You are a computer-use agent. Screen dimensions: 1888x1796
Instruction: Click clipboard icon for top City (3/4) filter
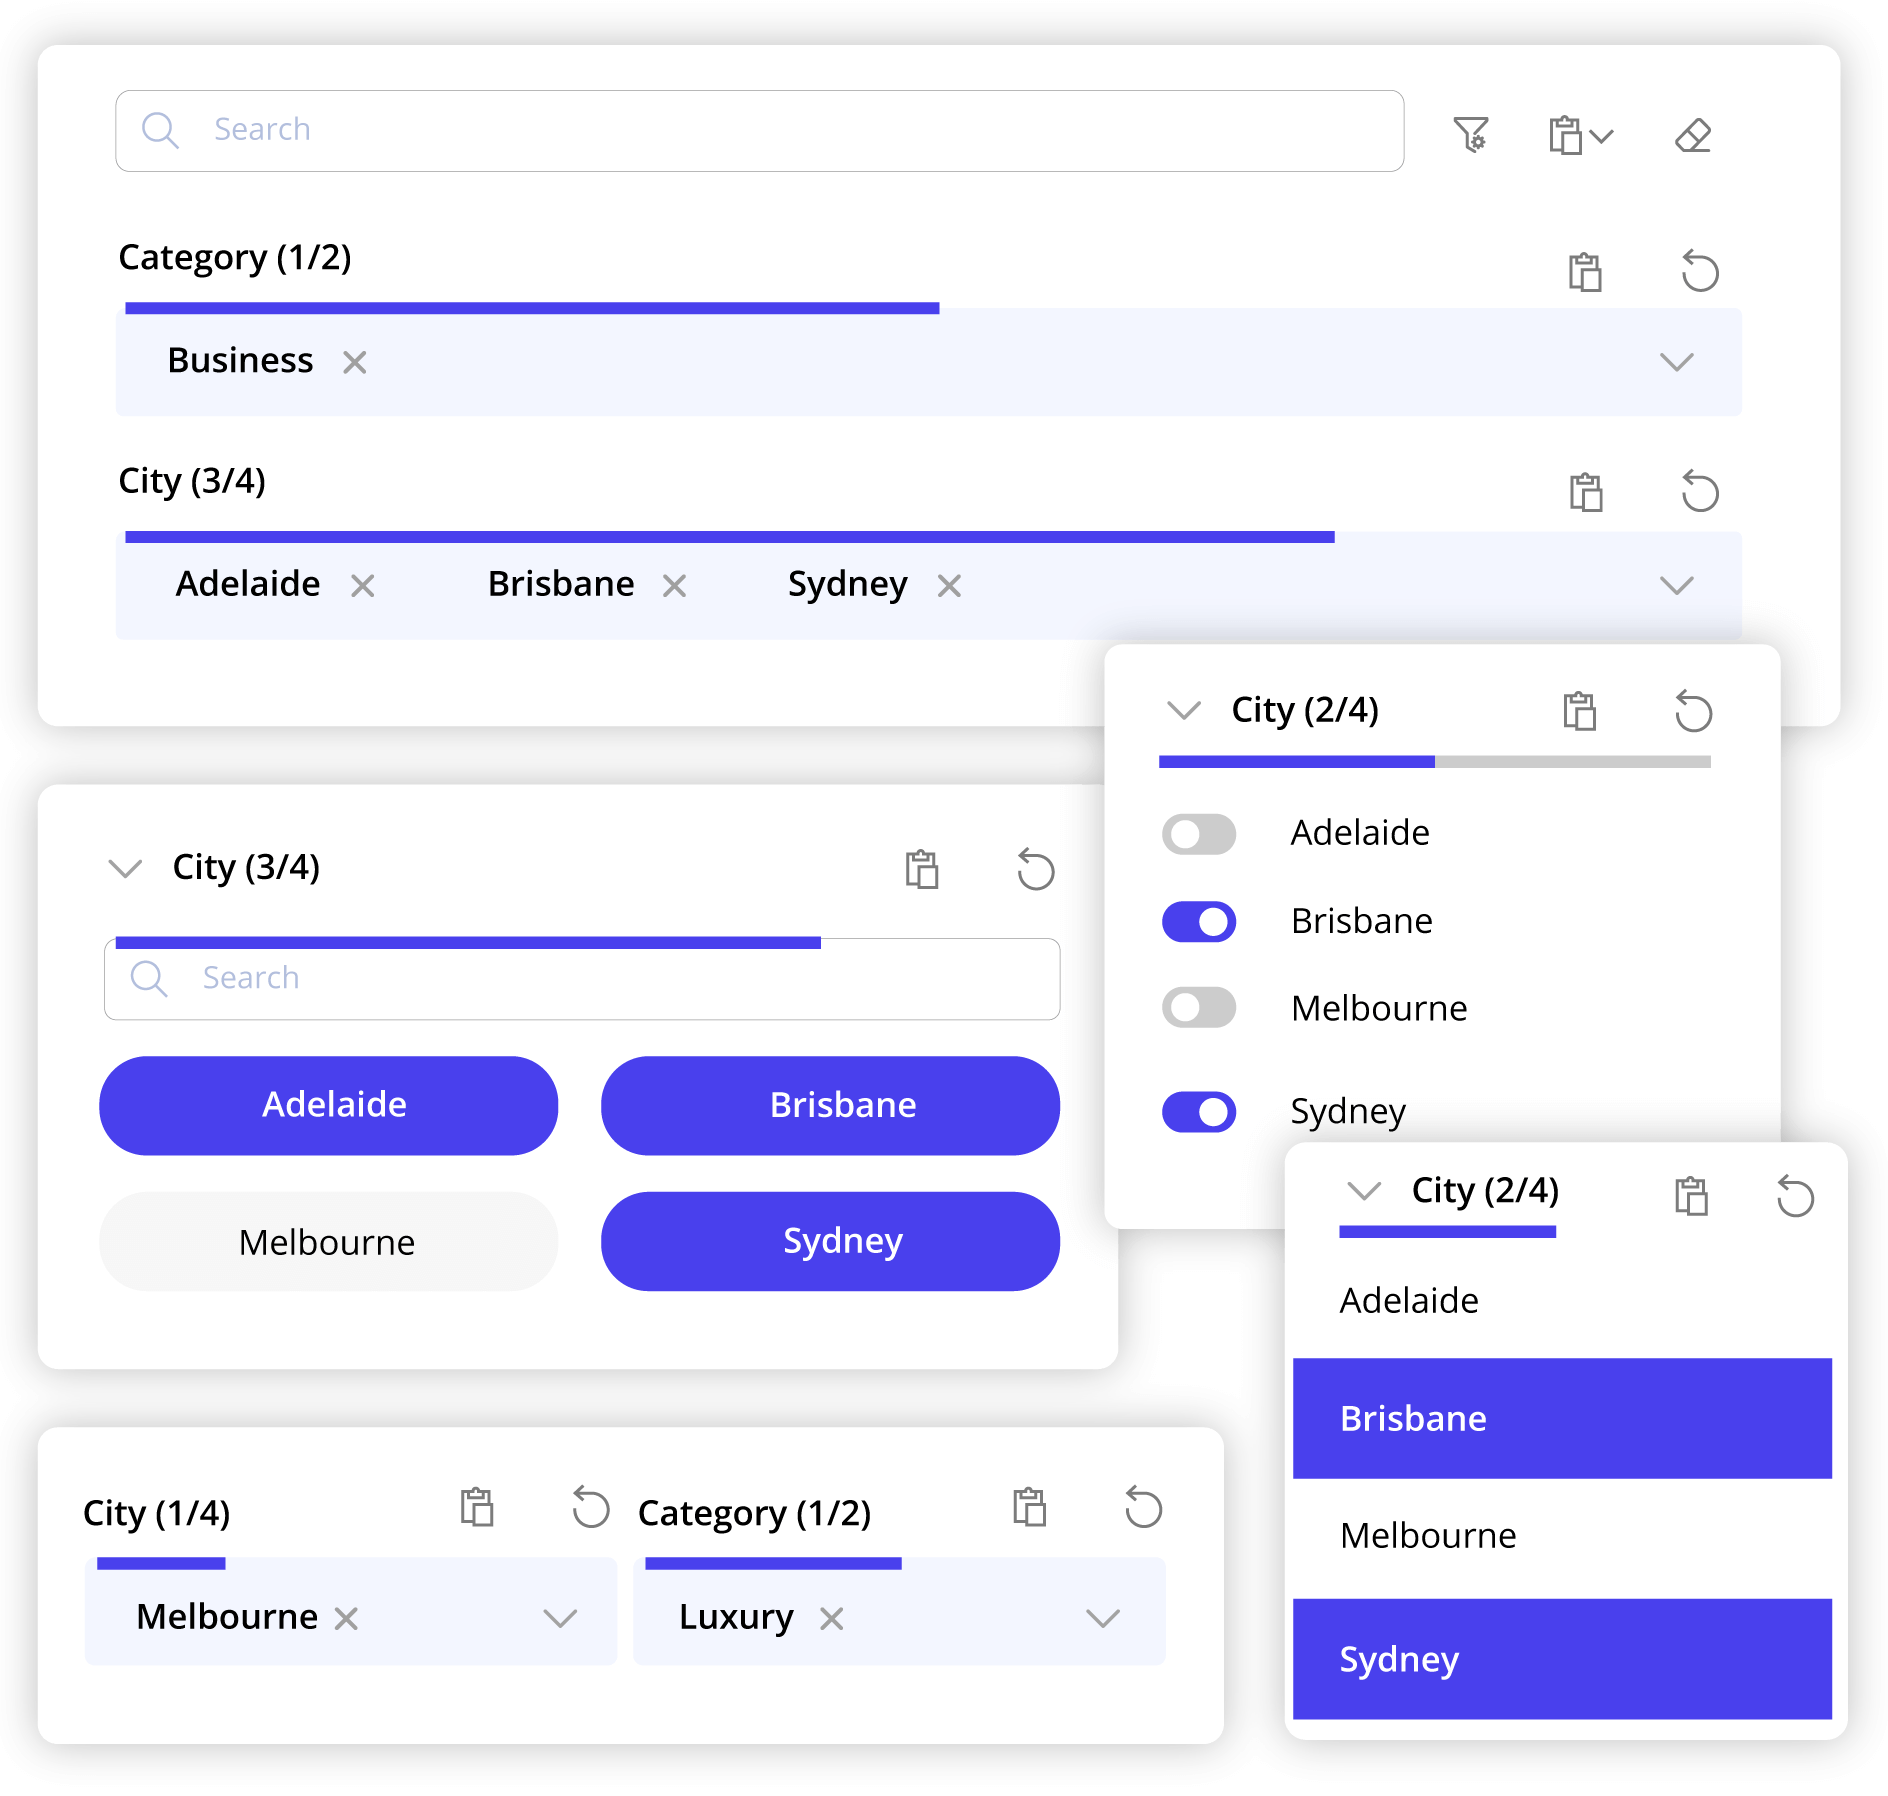pyautogui.click(x=1585, y=492)
